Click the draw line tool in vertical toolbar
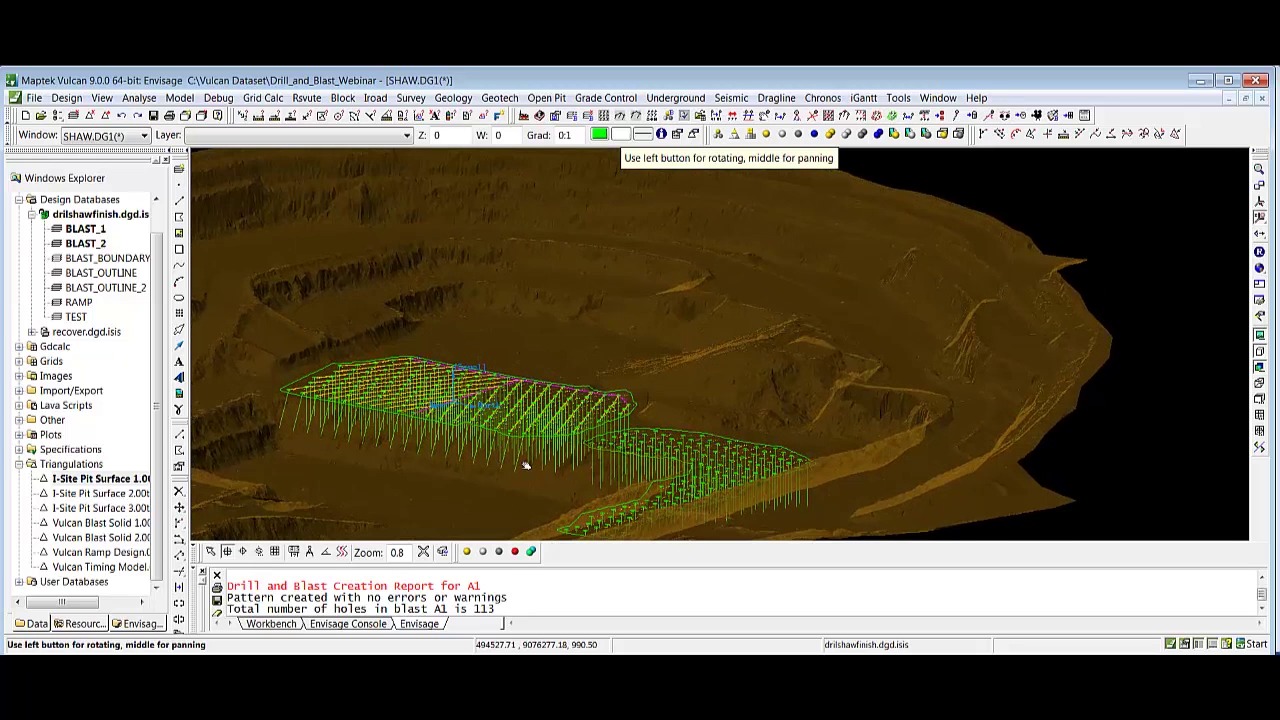 tap(179, 201)
